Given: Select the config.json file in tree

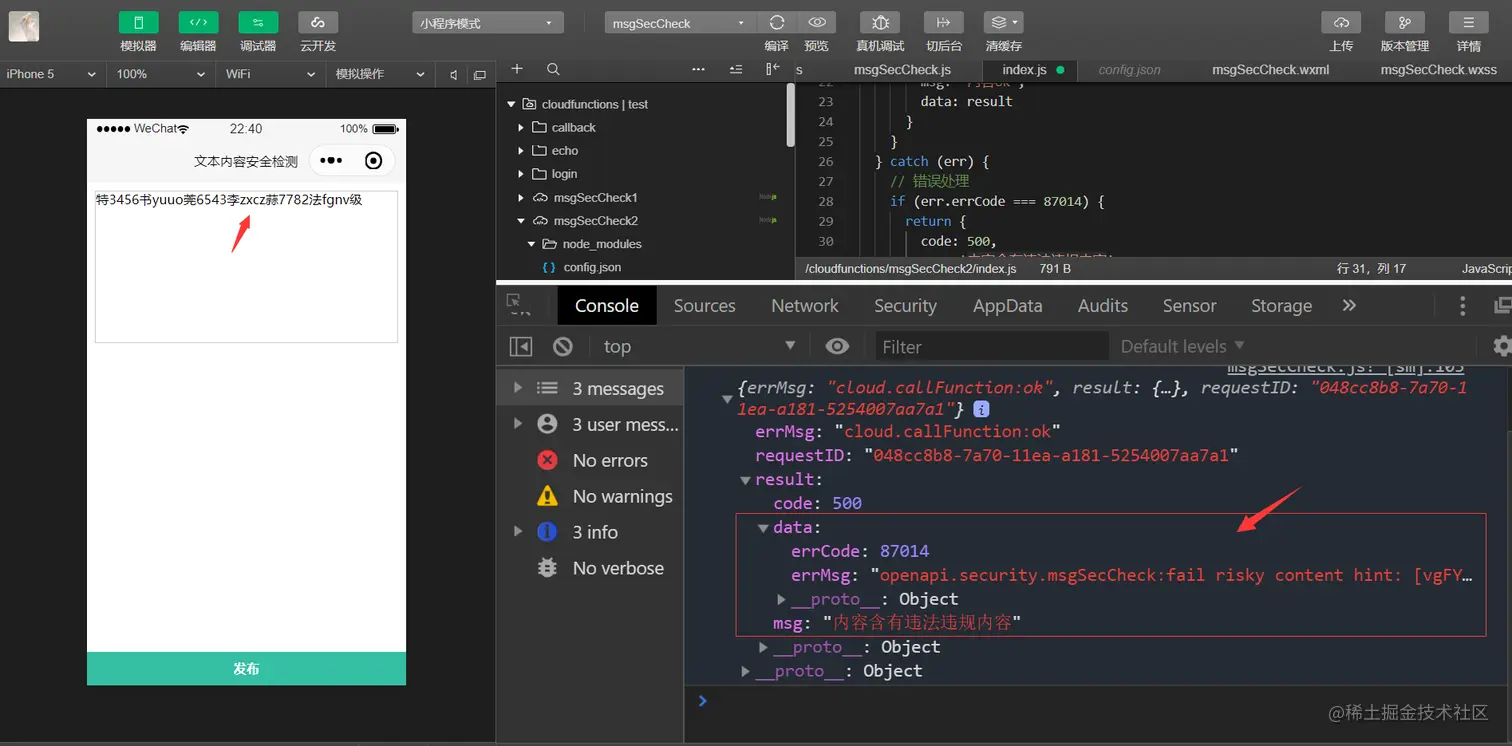Looking at the screenshot, I should click(591, 267).
